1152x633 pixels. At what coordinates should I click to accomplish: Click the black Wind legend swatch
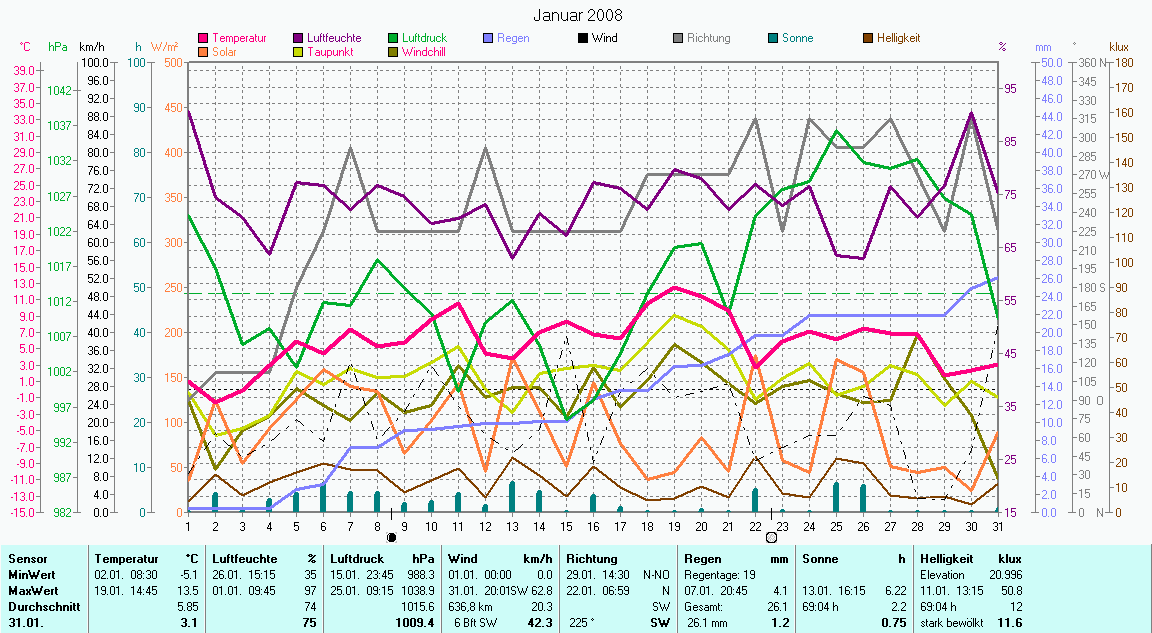pos(582,38)
